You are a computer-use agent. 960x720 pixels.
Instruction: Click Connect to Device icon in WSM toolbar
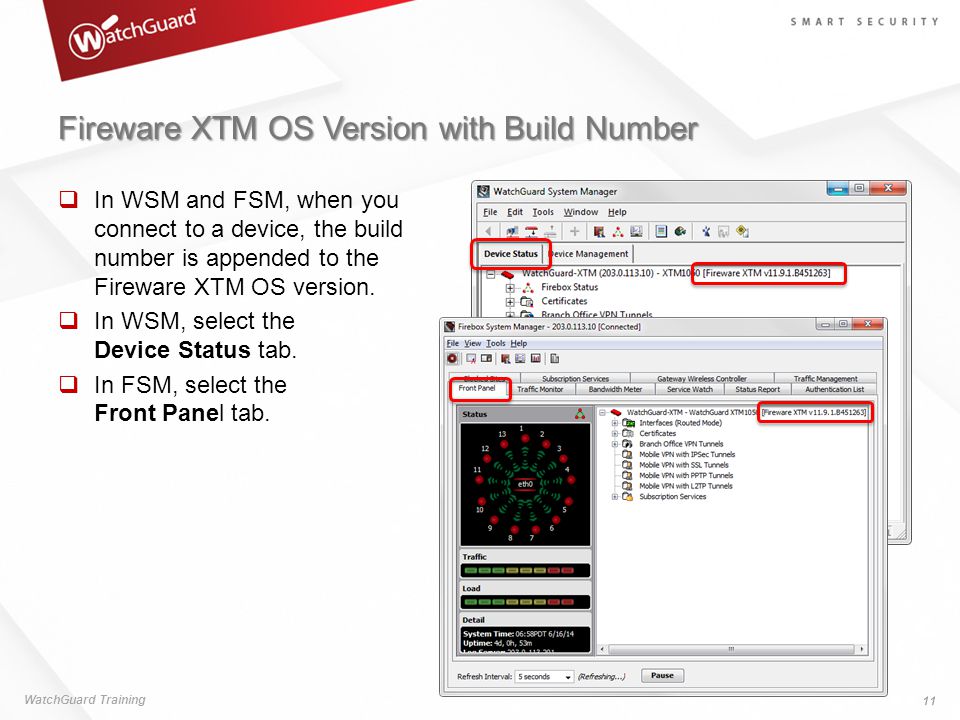512,231
